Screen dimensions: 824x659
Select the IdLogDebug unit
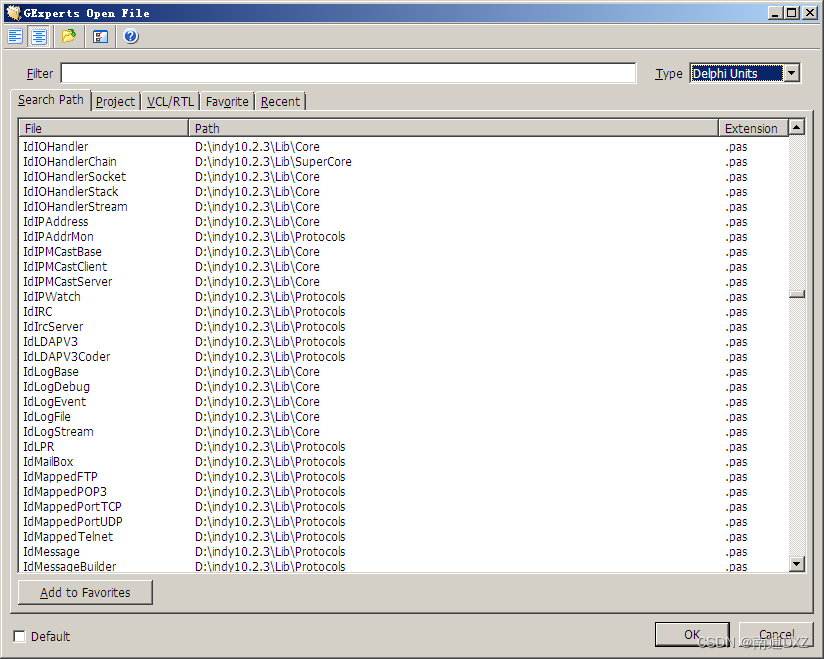tap(404, 387)
